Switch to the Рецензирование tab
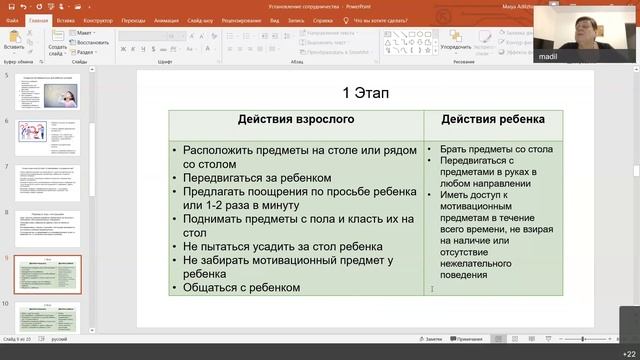This screenshot has width=640, height=360. point(241,20)
